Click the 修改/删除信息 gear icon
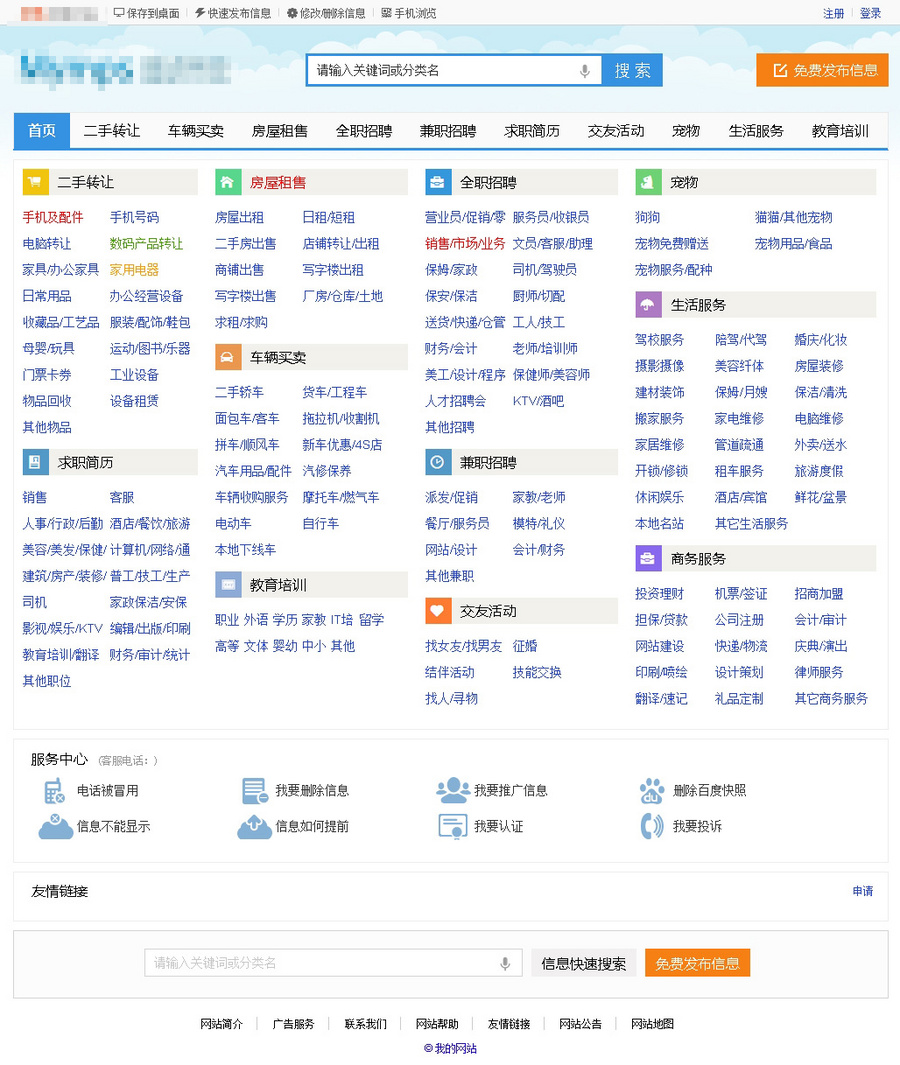Image resolution: width=900 pixels, height=1065 pixels. click(x=292, y=13)
